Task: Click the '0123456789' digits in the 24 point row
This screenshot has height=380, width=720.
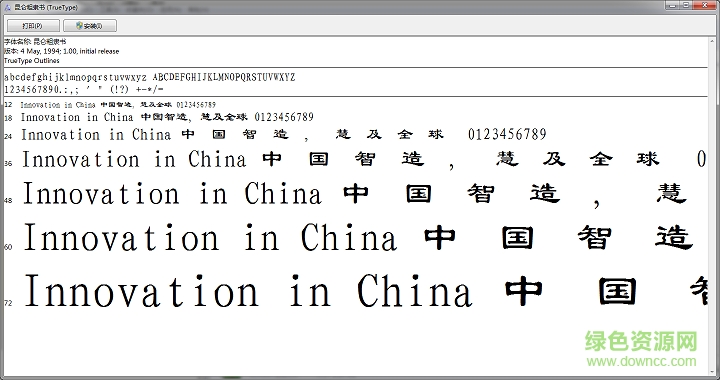Action: click(507, 134)
